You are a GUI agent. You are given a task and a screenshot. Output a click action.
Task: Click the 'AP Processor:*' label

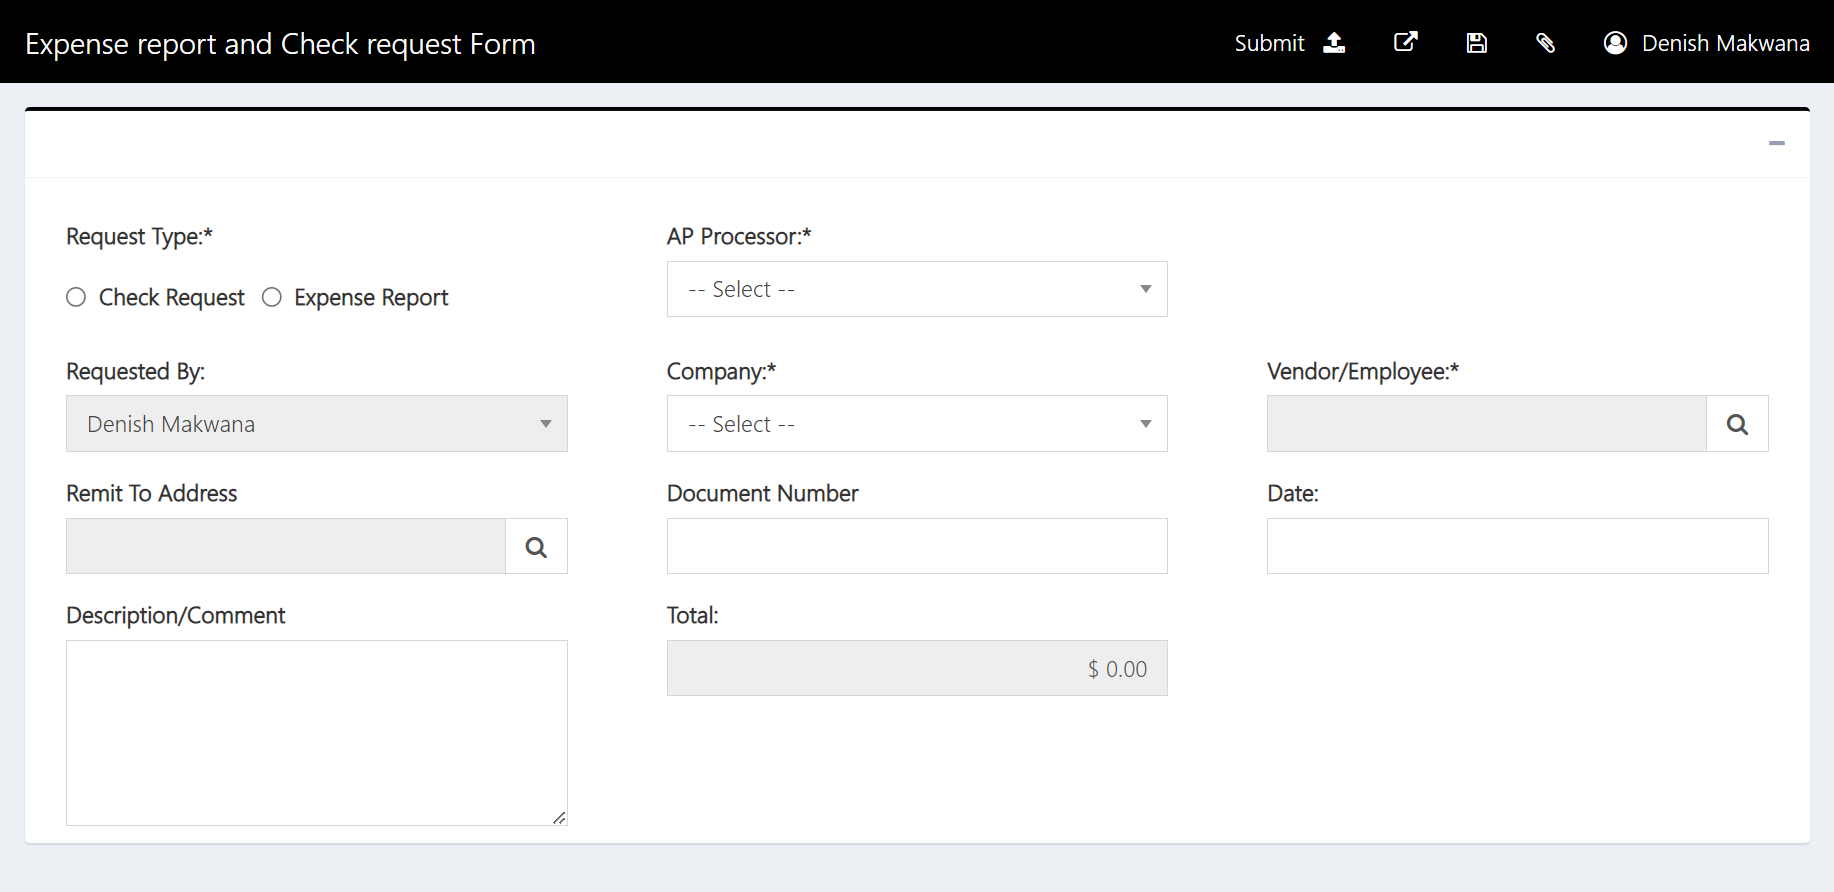pyautogui.click(x=739, y=237)
